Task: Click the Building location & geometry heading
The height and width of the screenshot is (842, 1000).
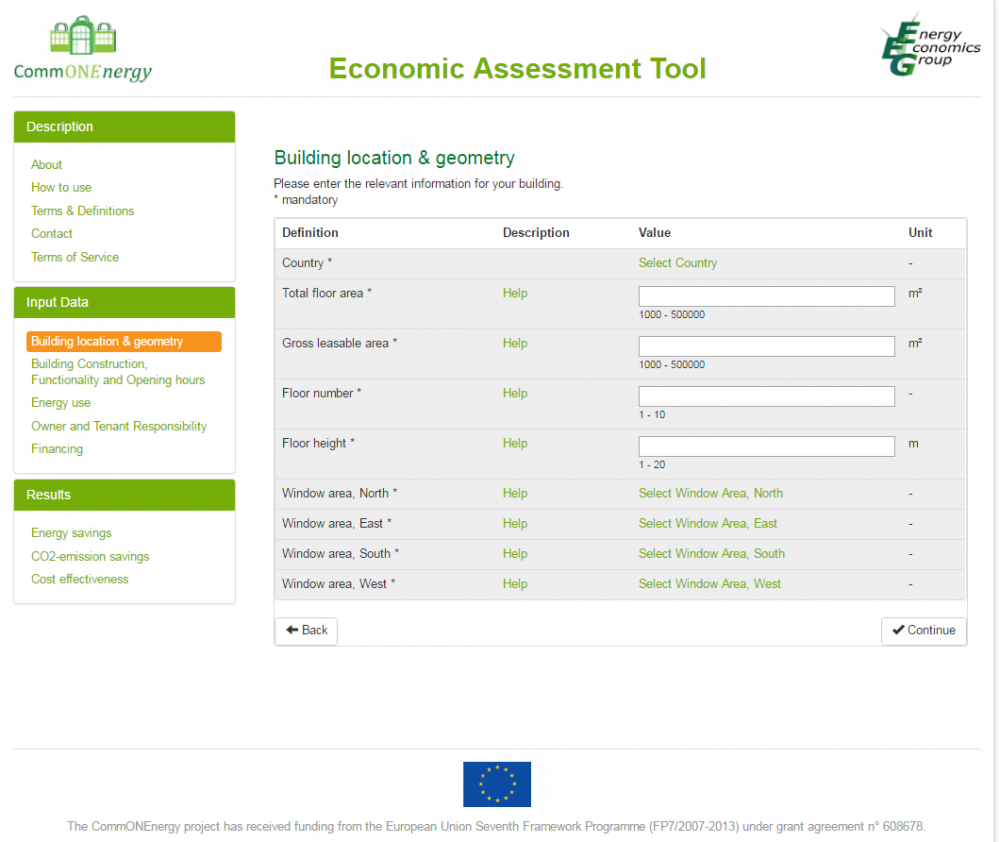Action: (394, 158)
